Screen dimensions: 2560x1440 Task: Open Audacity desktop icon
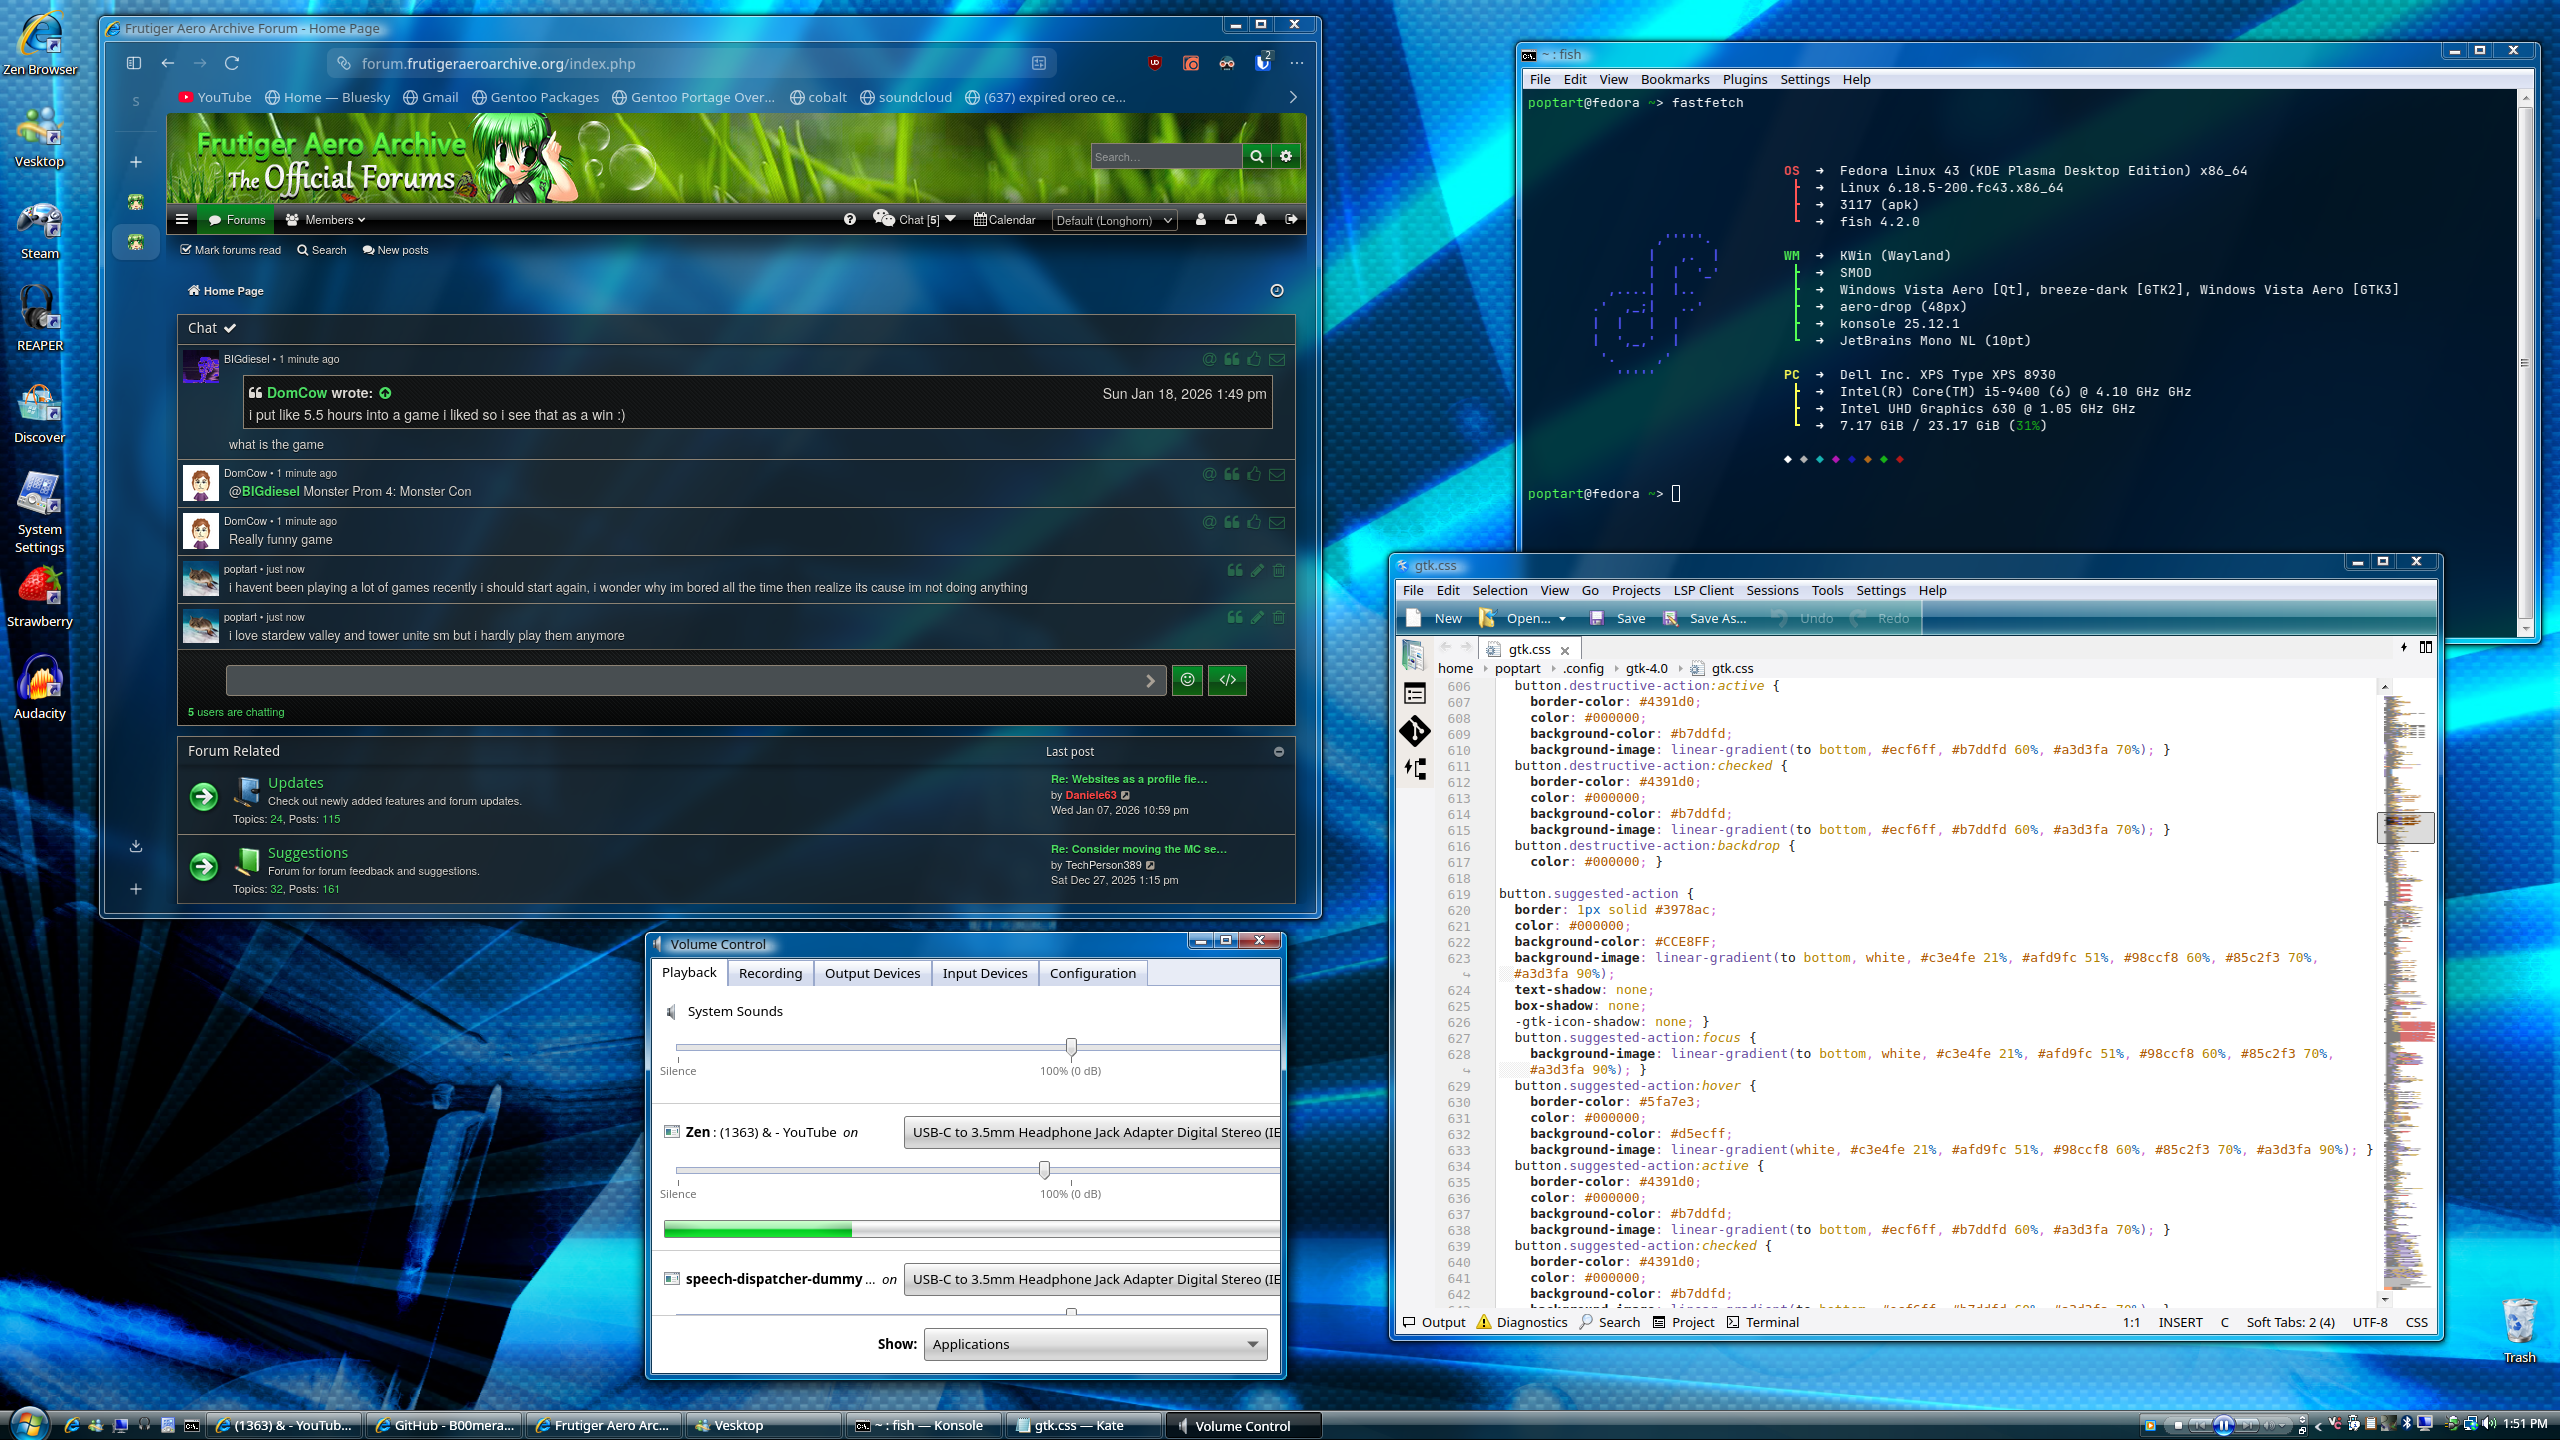[x=40, y=688]
